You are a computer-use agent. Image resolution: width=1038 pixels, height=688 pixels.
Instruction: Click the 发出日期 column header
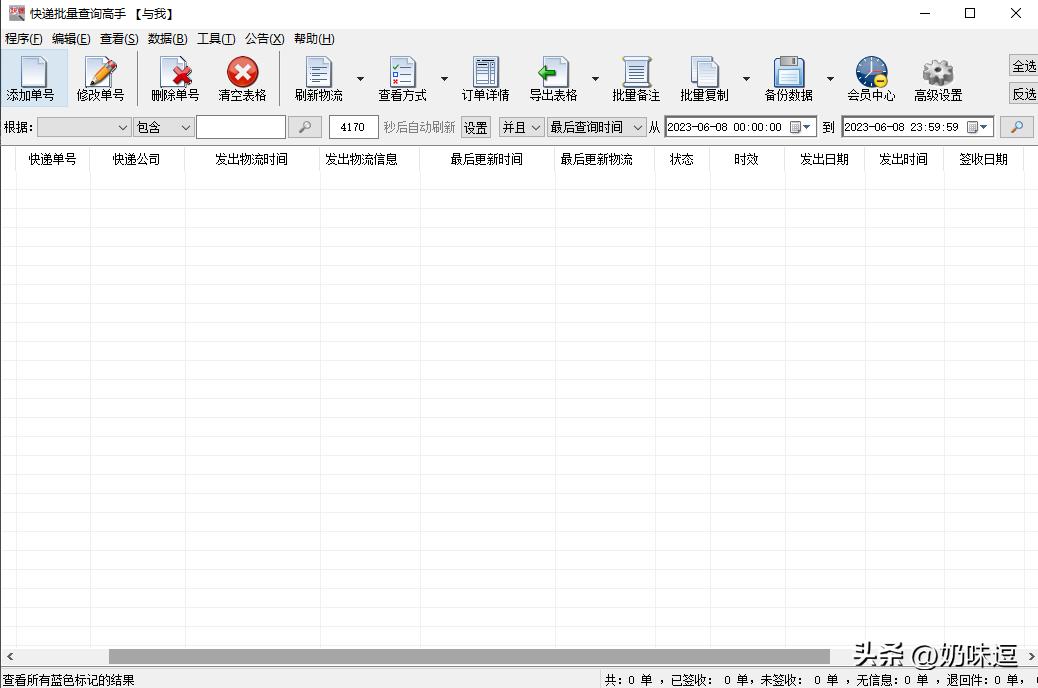824,160
